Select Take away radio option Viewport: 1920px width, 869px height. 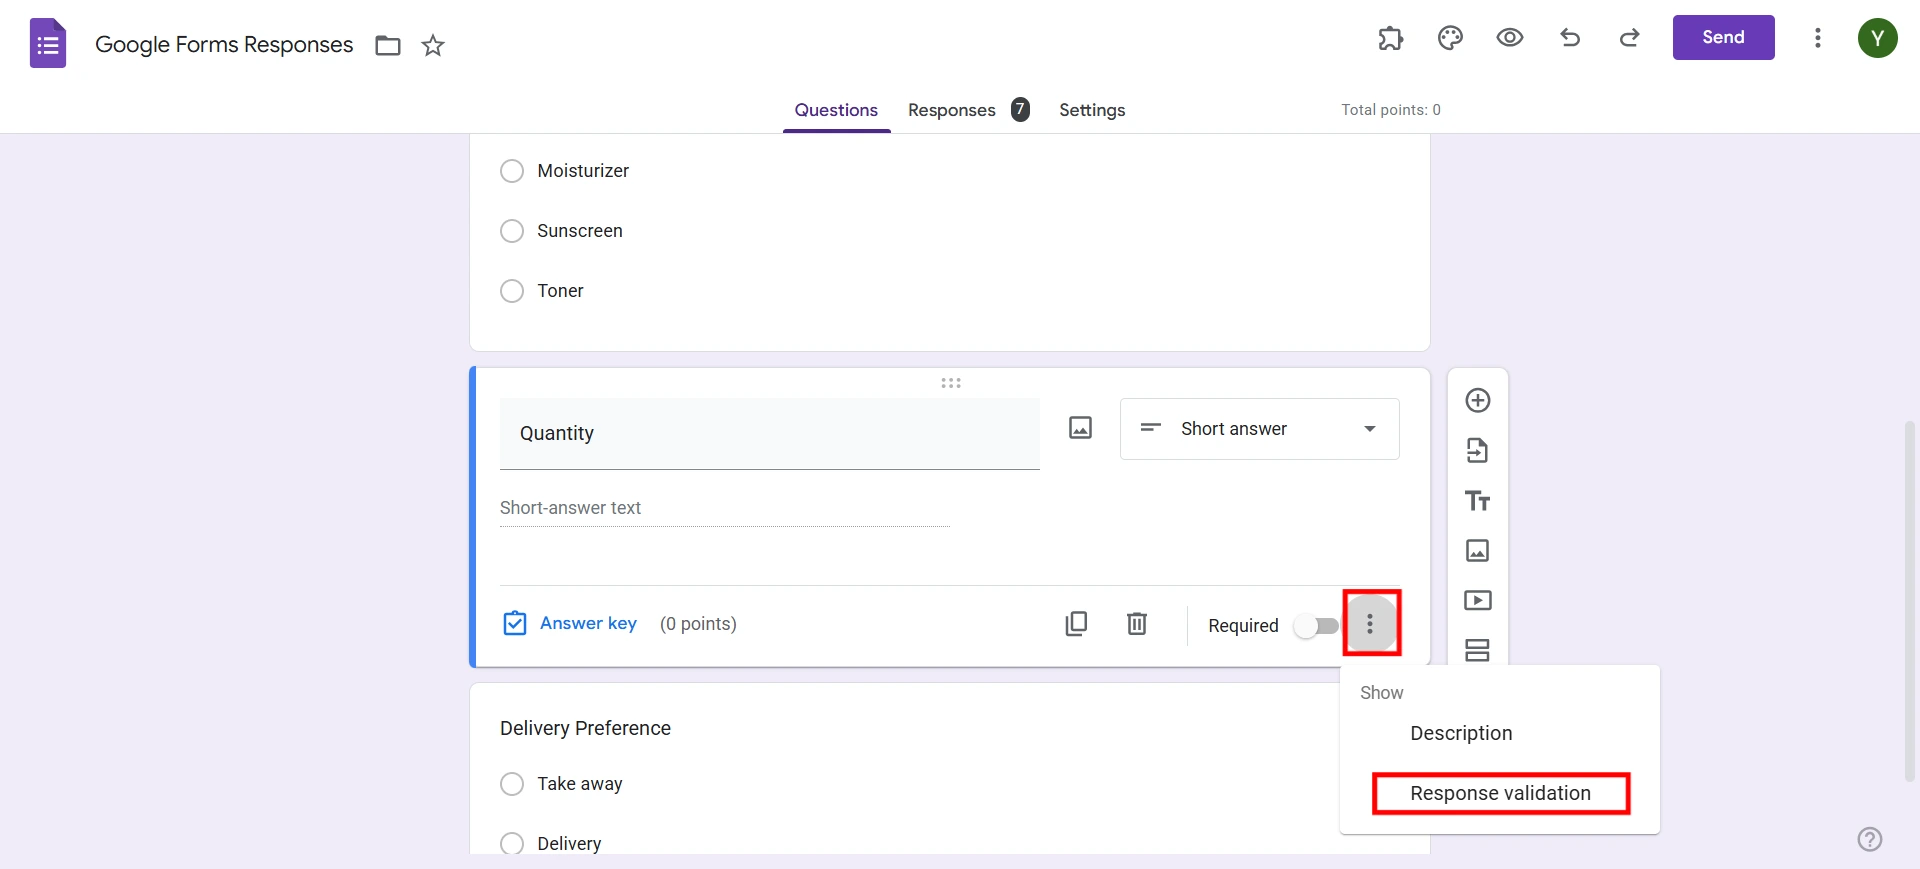(512, 784)
